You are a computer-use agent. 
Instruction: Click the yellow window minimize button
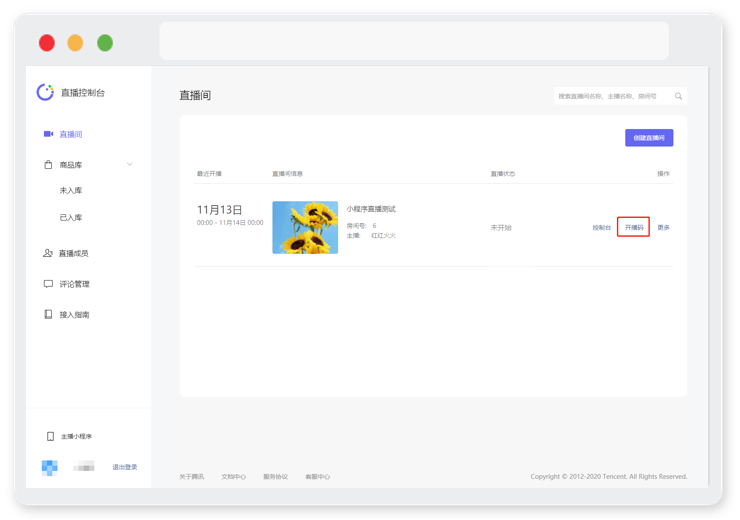point(75,43)
